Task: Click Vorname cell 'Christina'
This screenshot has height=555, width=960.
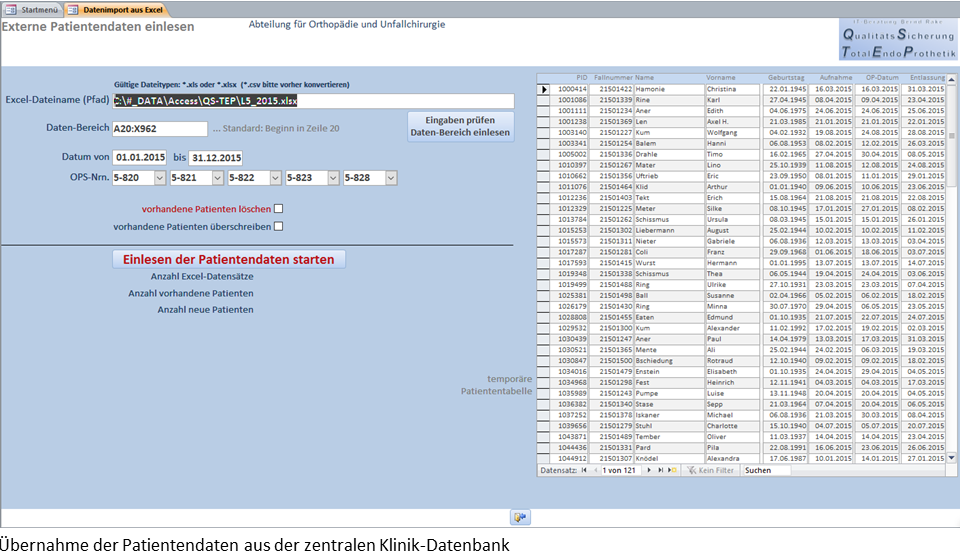Action: coord(732,89)
